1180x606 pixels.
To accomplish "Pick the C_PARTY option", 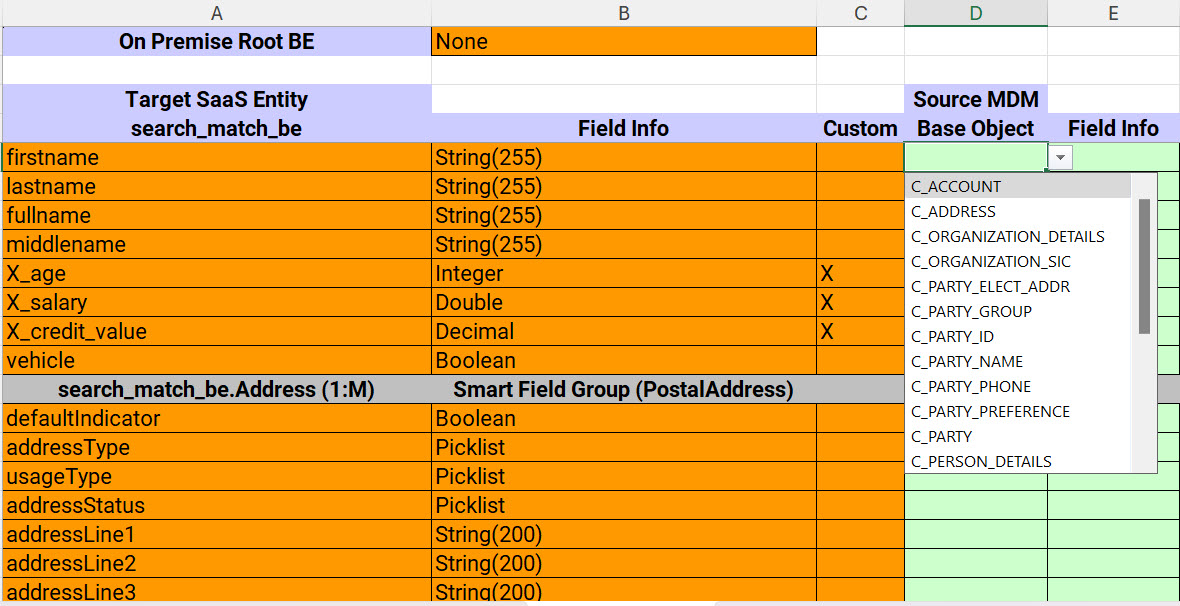I will (x=1018, y=436).
